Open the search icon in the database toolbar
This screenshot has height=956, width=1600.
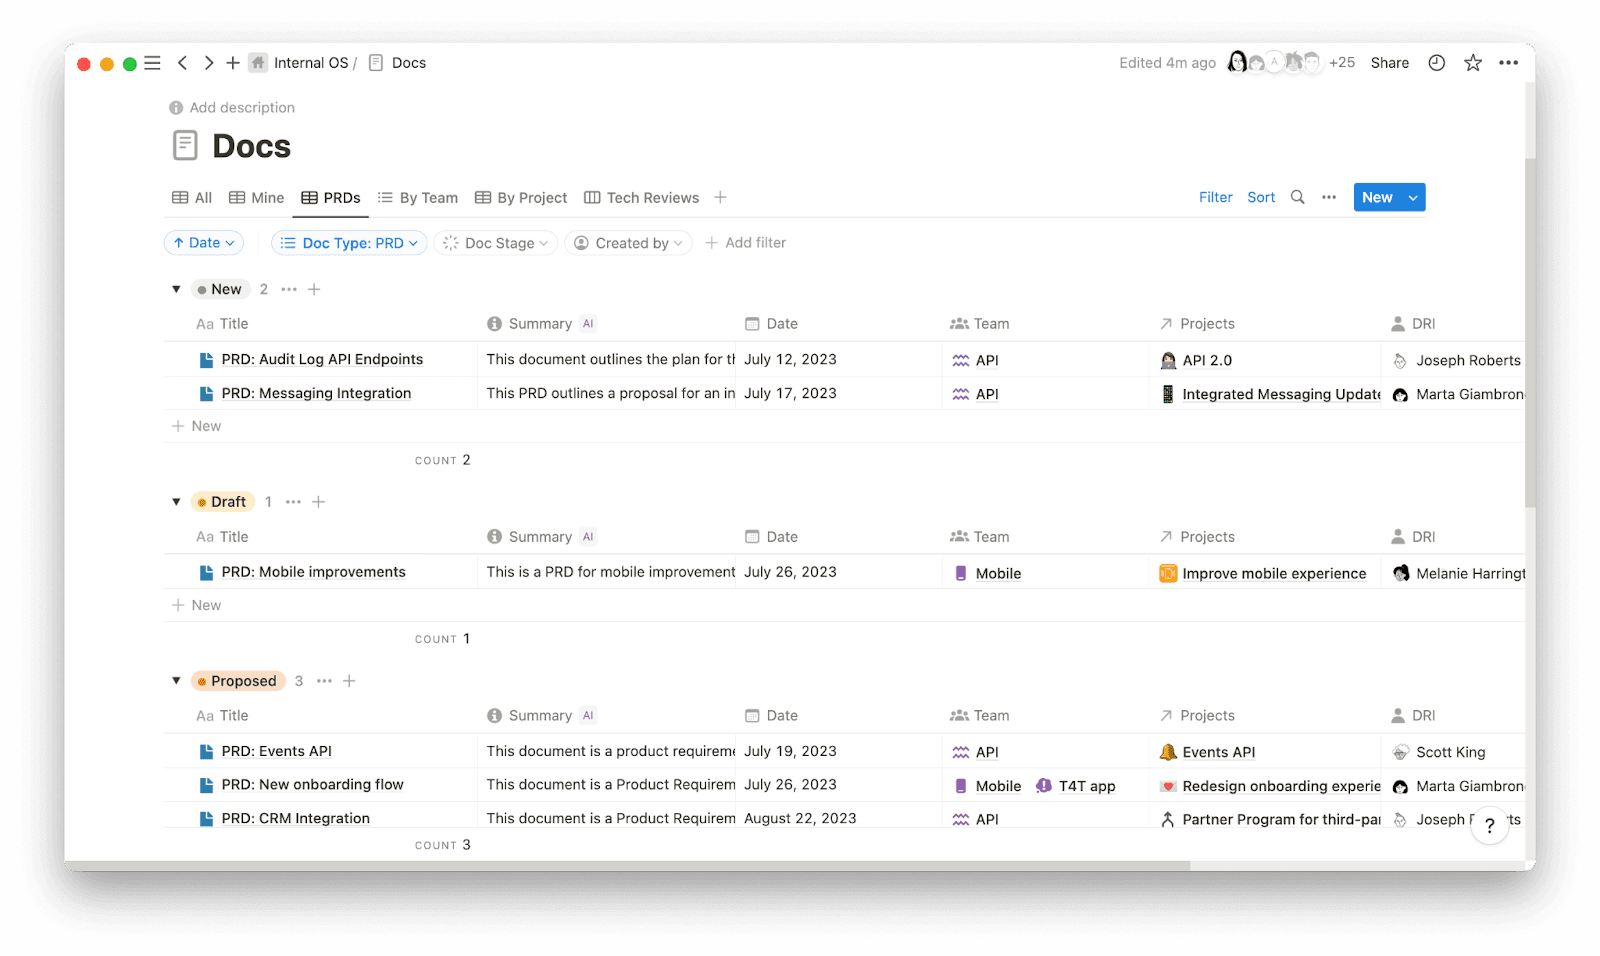(x=1297, y=197)
